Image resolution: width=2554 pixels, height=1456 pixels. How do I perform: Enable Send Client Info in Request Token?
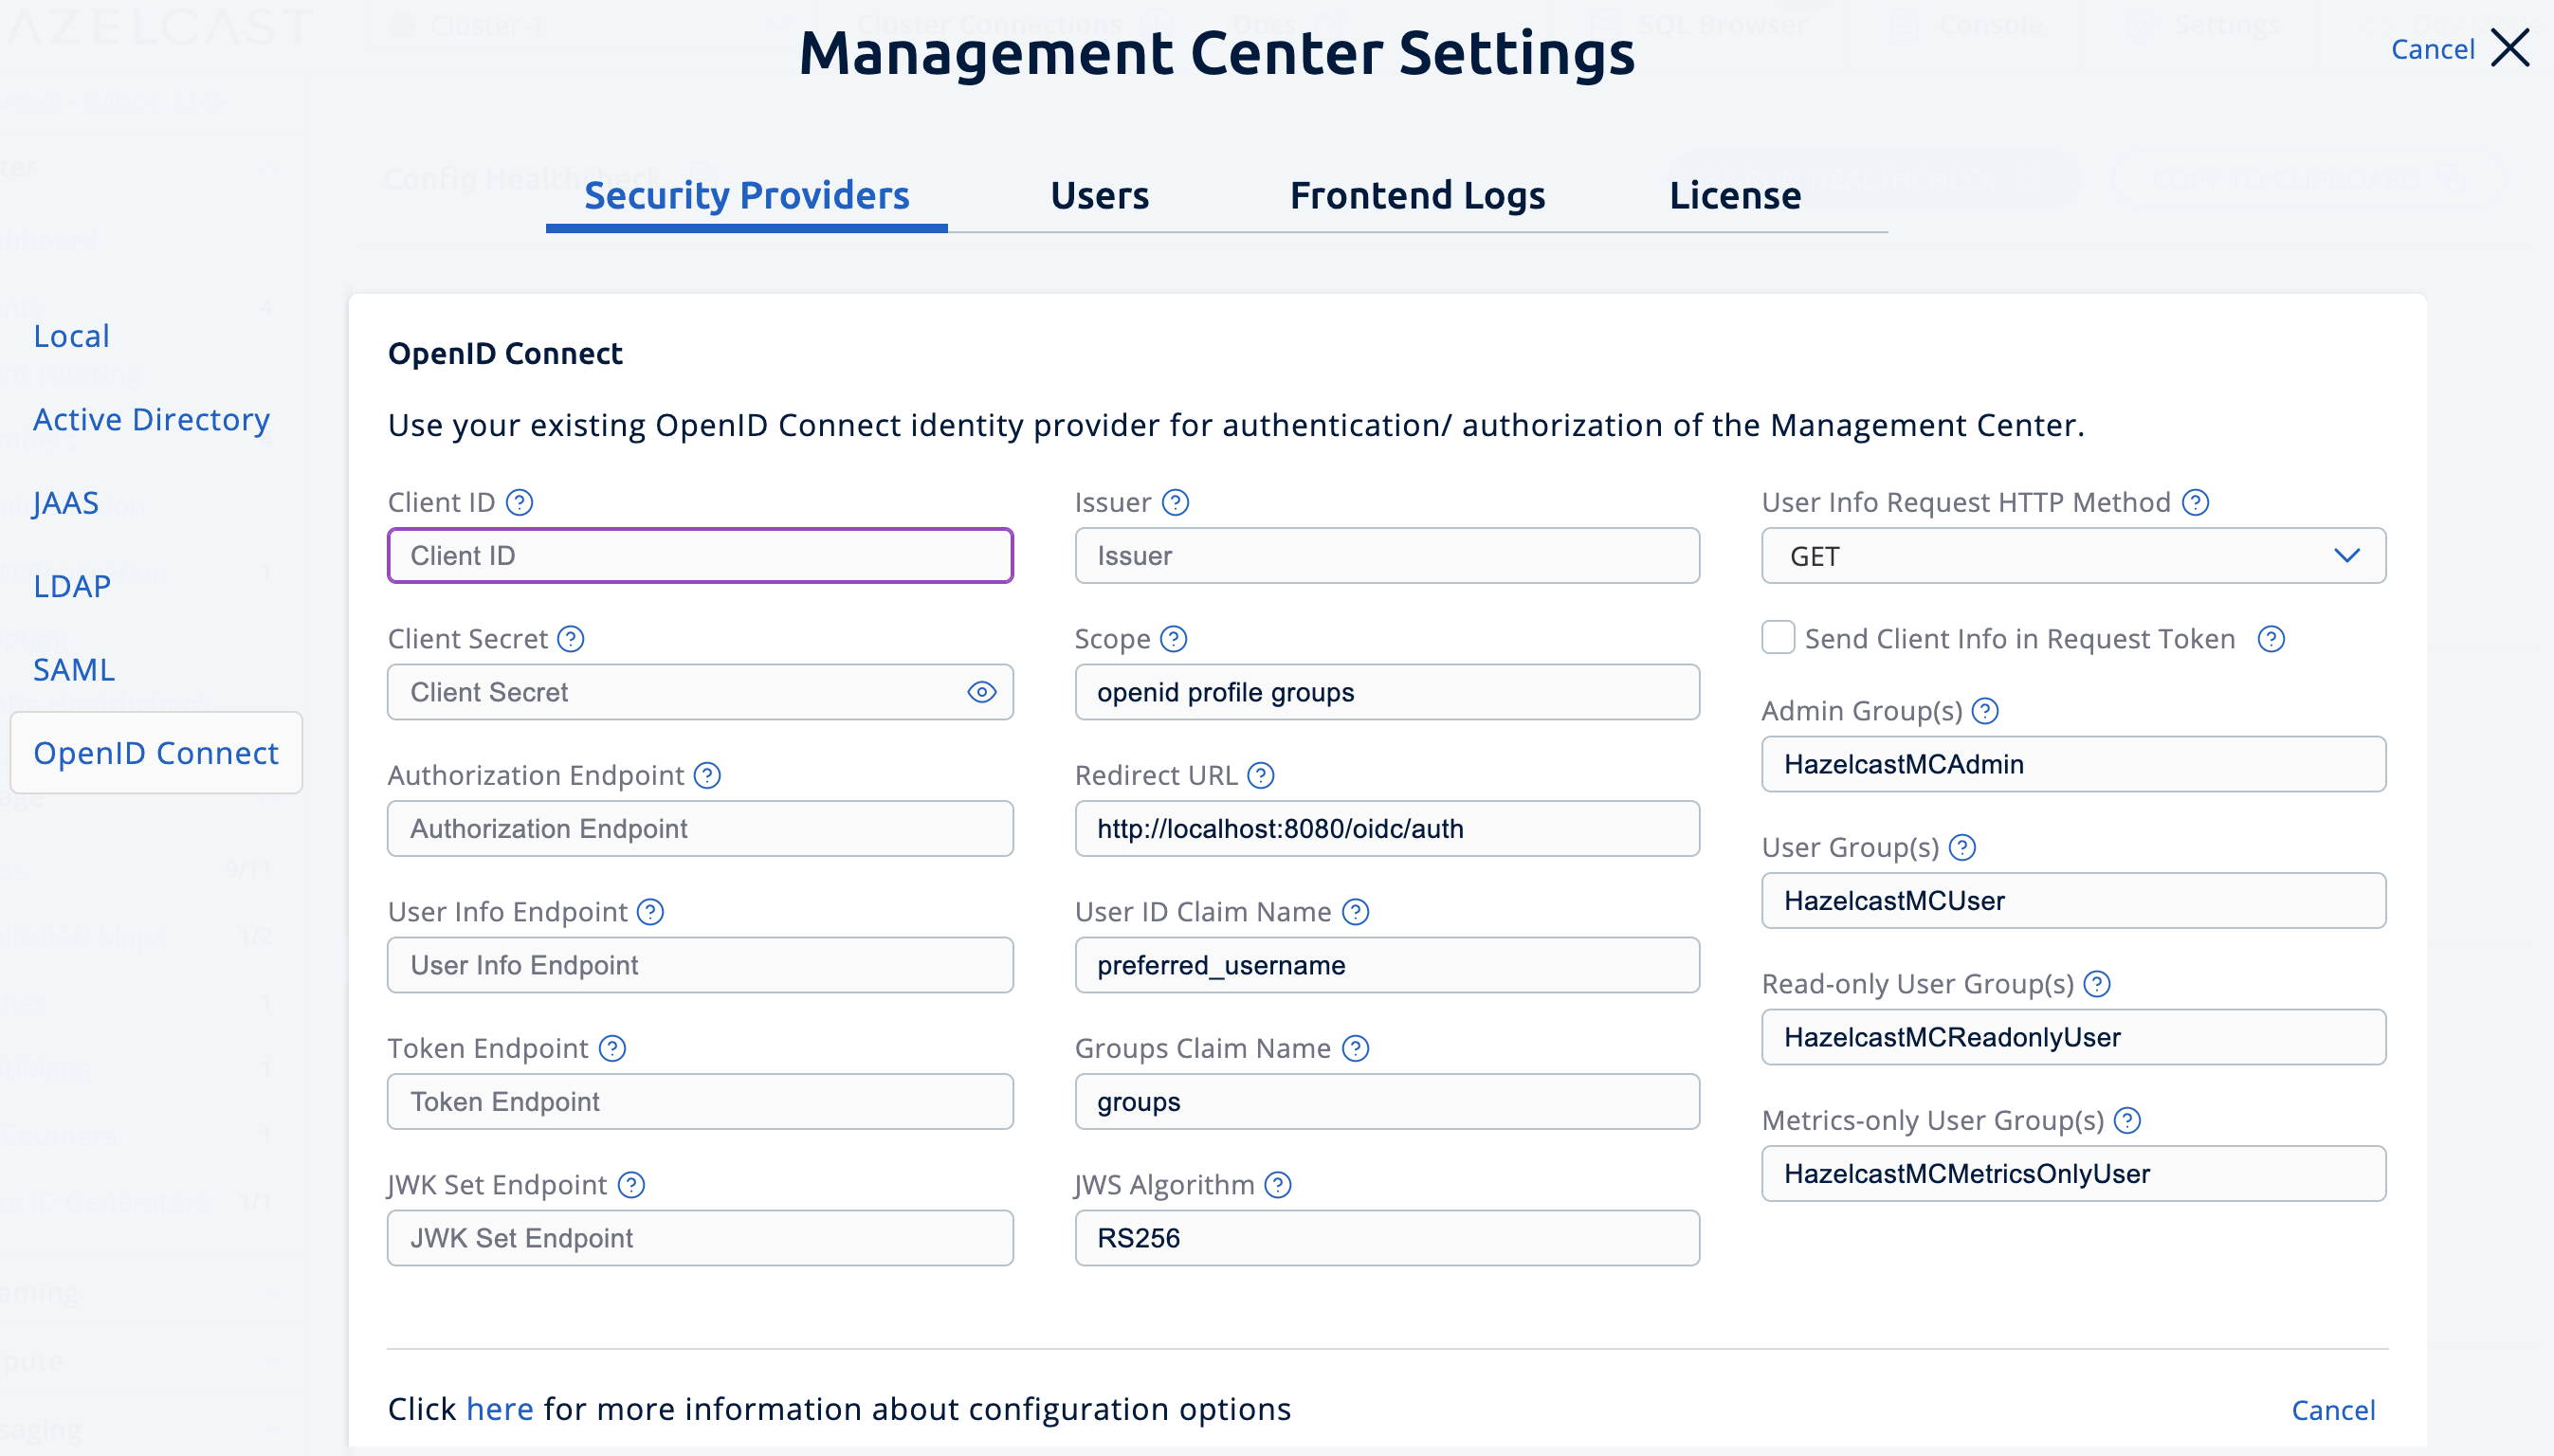coord(1779,638)
